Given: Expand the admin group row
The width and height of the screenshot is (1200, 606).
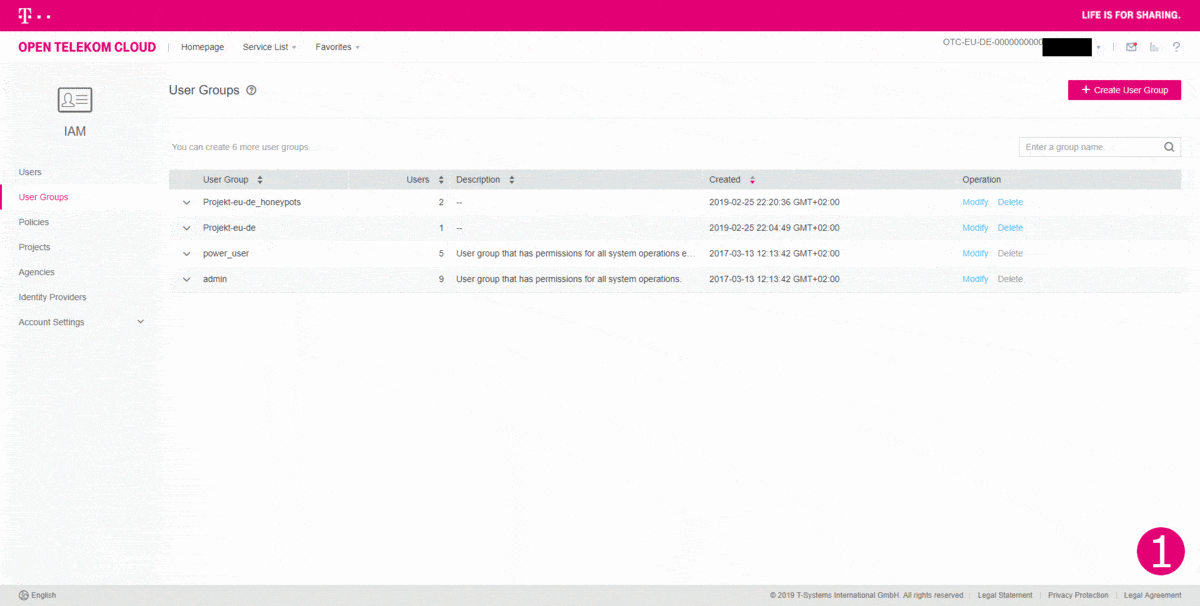Looking at the screenshot, I should 186,279.
